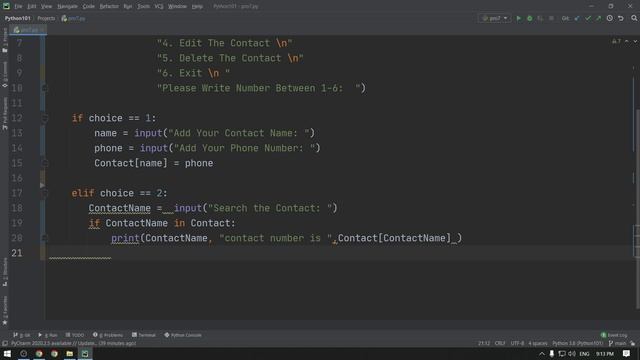
Task: Switch to PyCharm in the taskbar
Action: 85,353
